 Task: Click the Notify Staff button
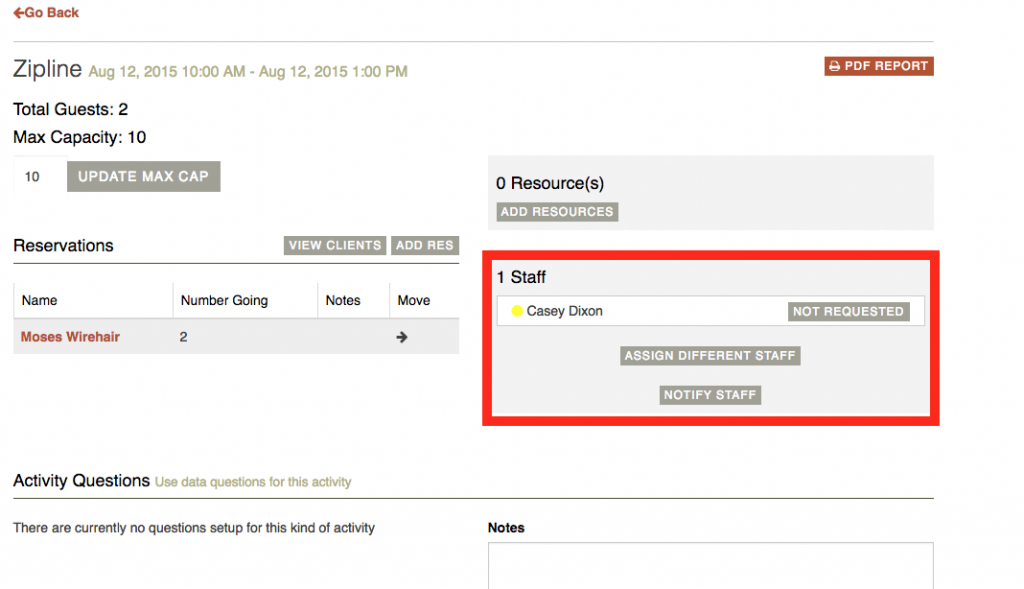point(710,395)
